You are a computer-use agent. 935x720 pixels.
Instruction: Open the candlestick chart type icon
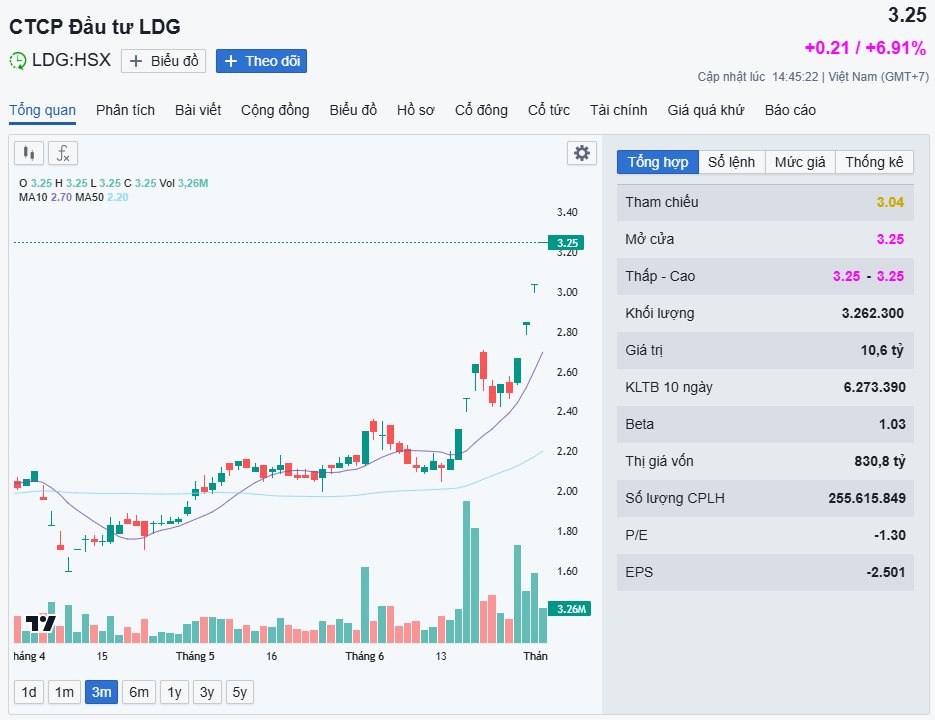click(x=29, y=153)
